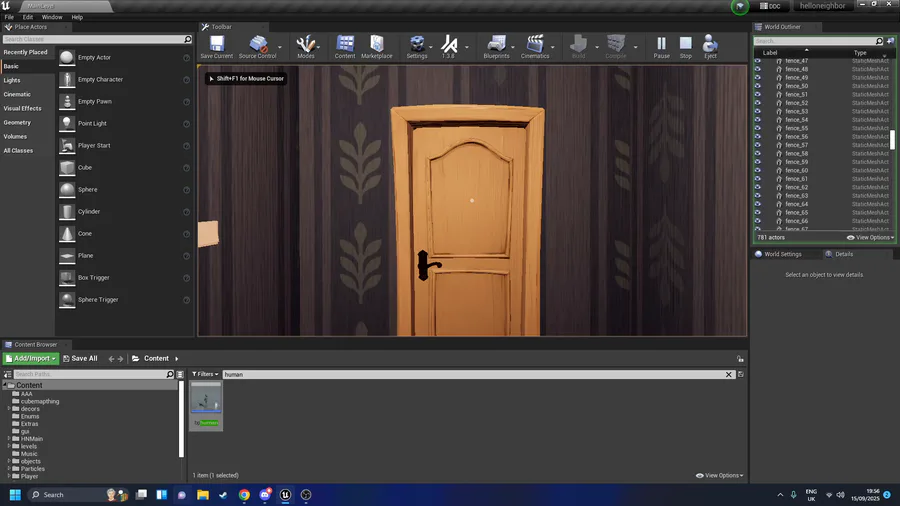Expand the levels folder
900x506 pixels.
[9, 446]
